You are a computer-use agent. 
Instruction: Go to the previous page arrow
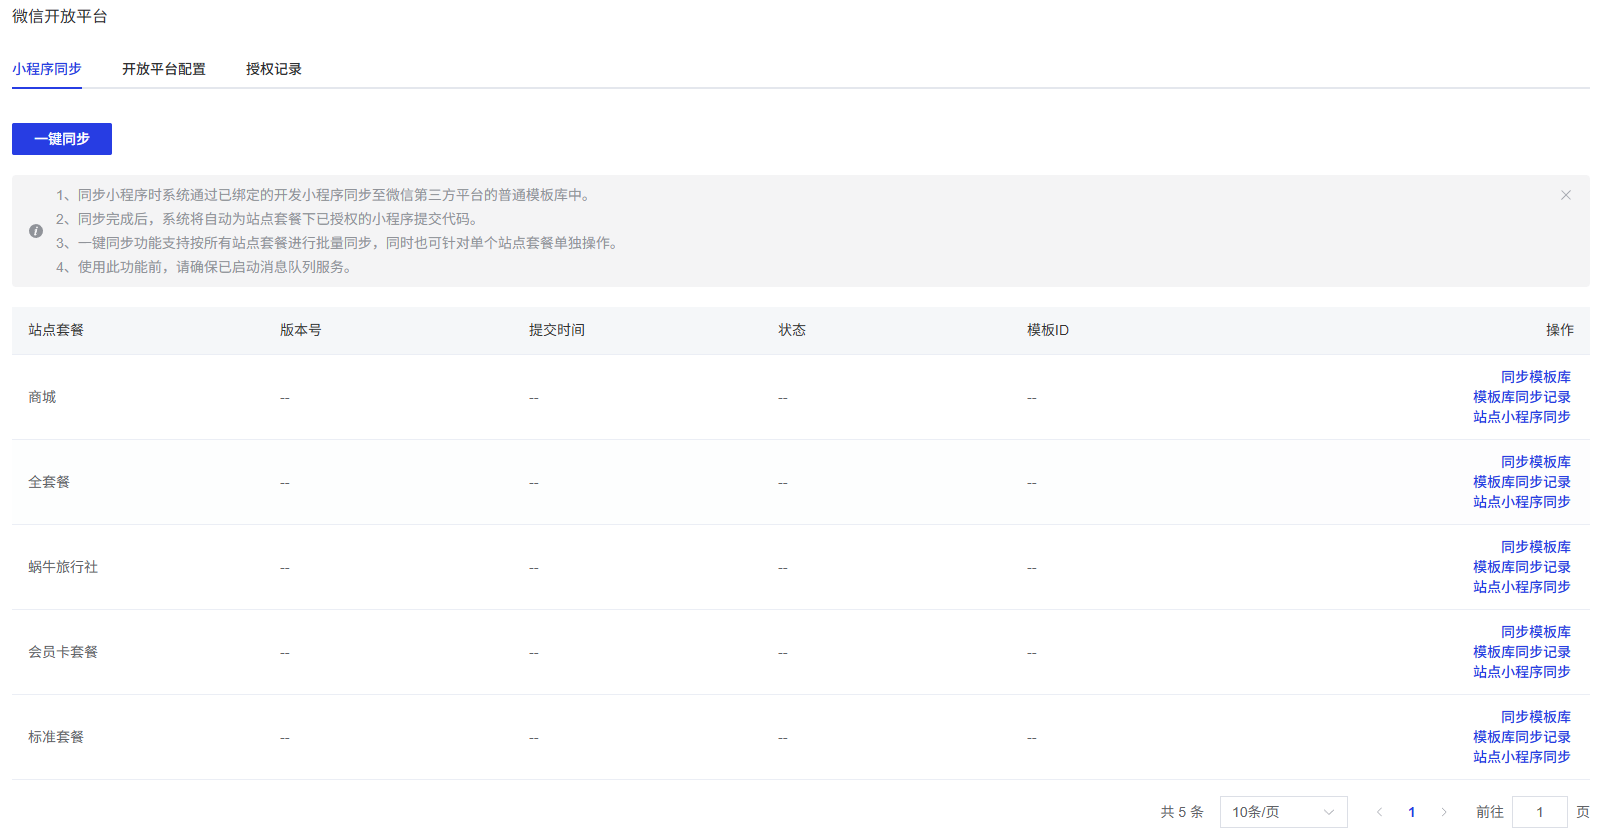[x=1379, y=812]
